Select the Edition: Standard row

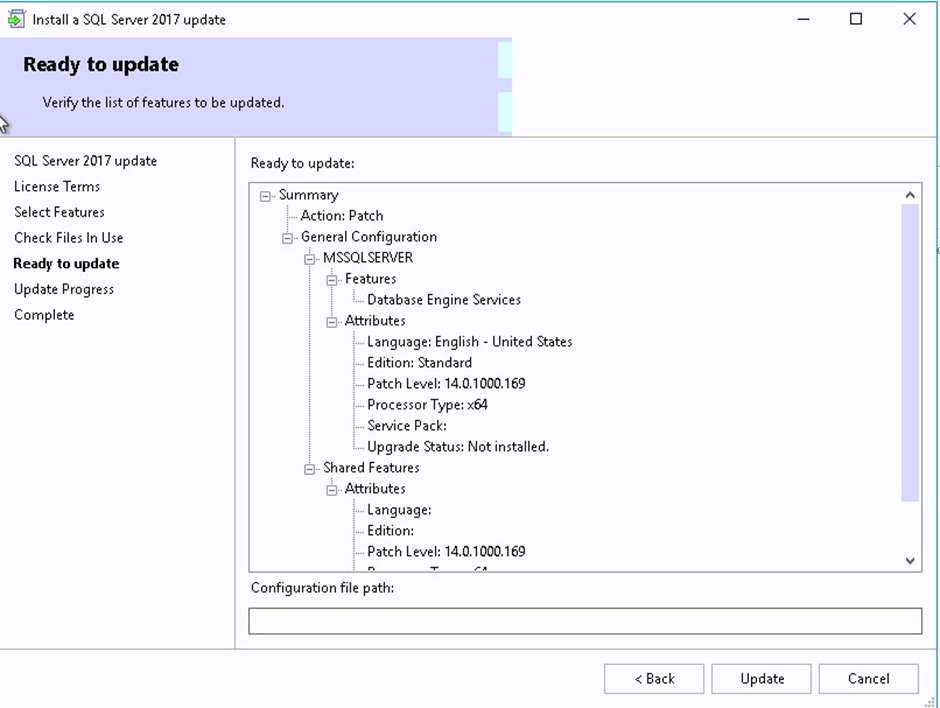[420, 363]
